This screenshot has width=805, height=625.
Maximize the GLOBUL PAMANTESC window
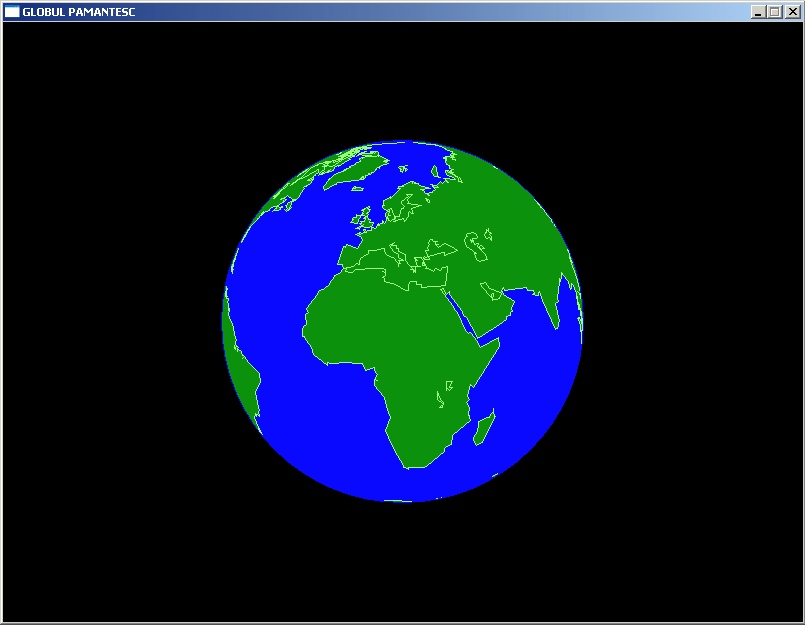pyautogui.click(x=775, y=12)
